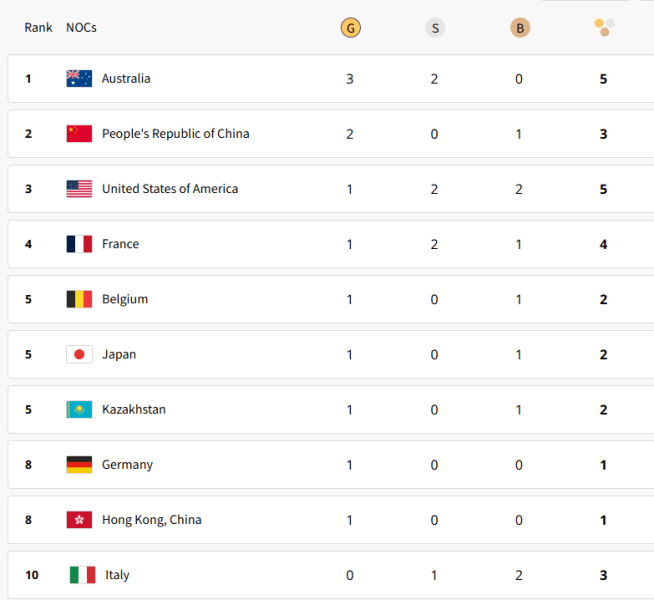Open the Germany country link
This screenshot has height=600, width=654.
click(127, 465)
